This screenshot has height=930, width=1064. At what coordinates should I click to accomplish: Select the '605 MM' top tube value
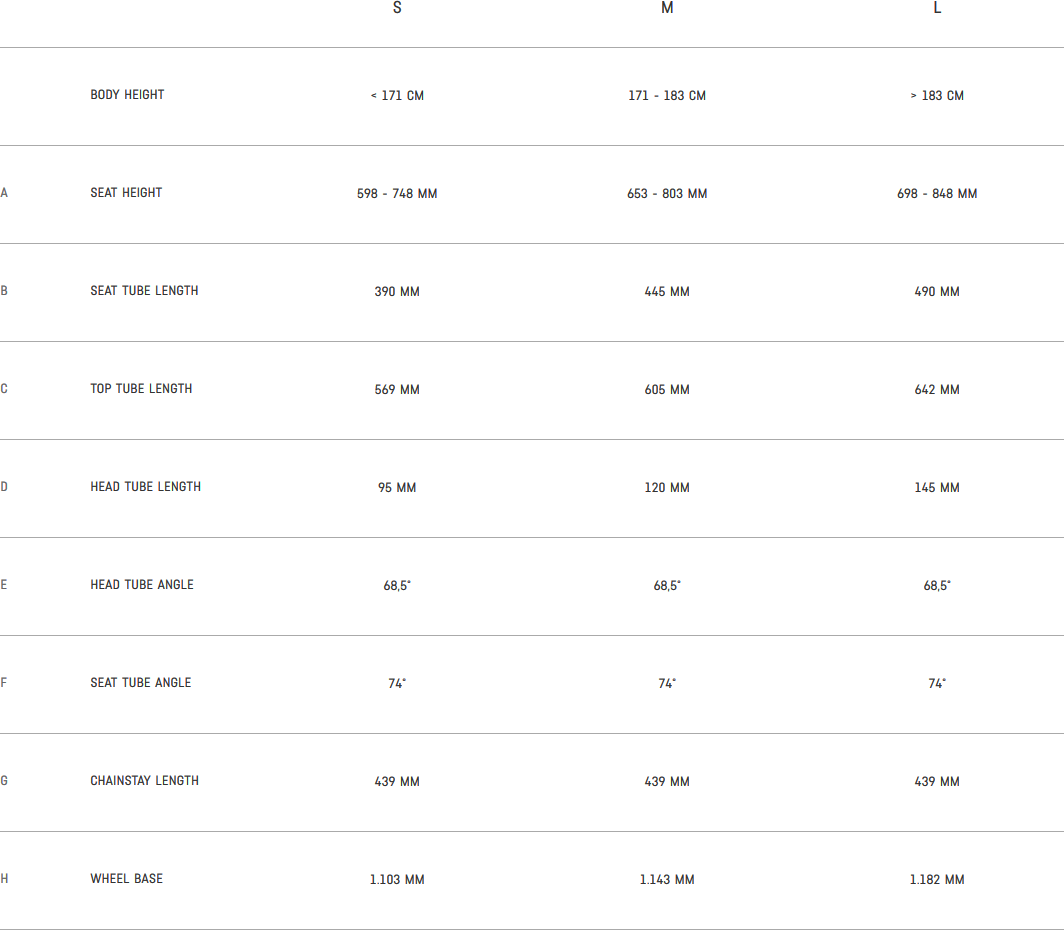(x=667, y=390)
